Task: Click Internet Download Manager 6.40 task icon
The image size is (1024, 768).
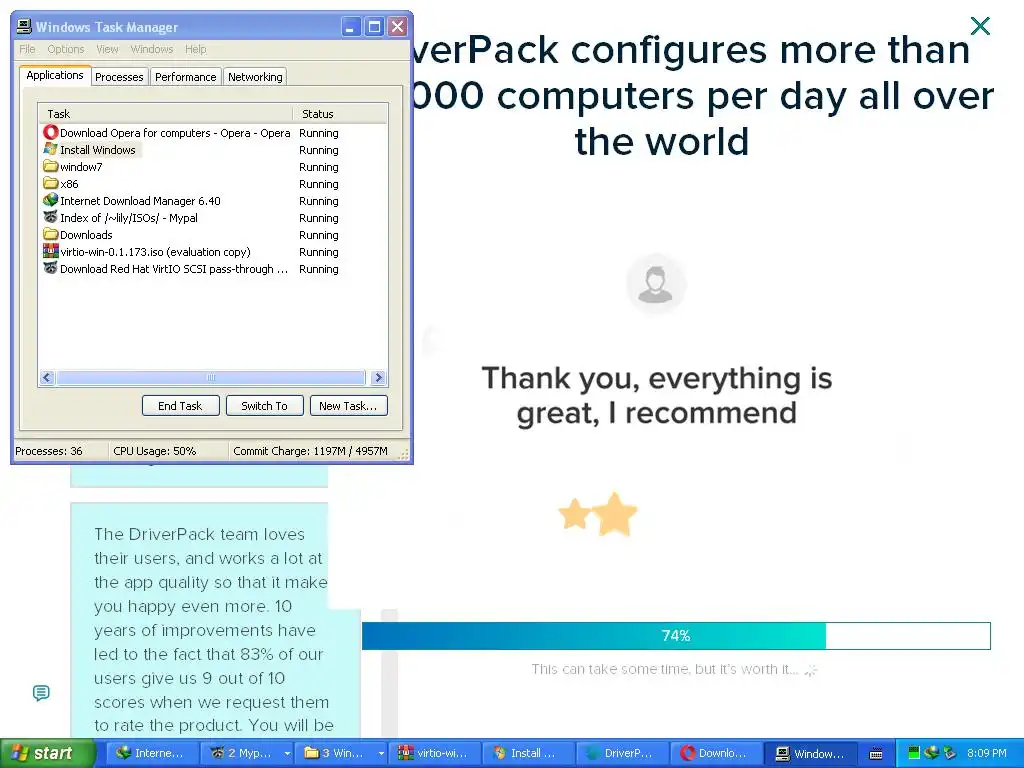Action: point(50,200)
